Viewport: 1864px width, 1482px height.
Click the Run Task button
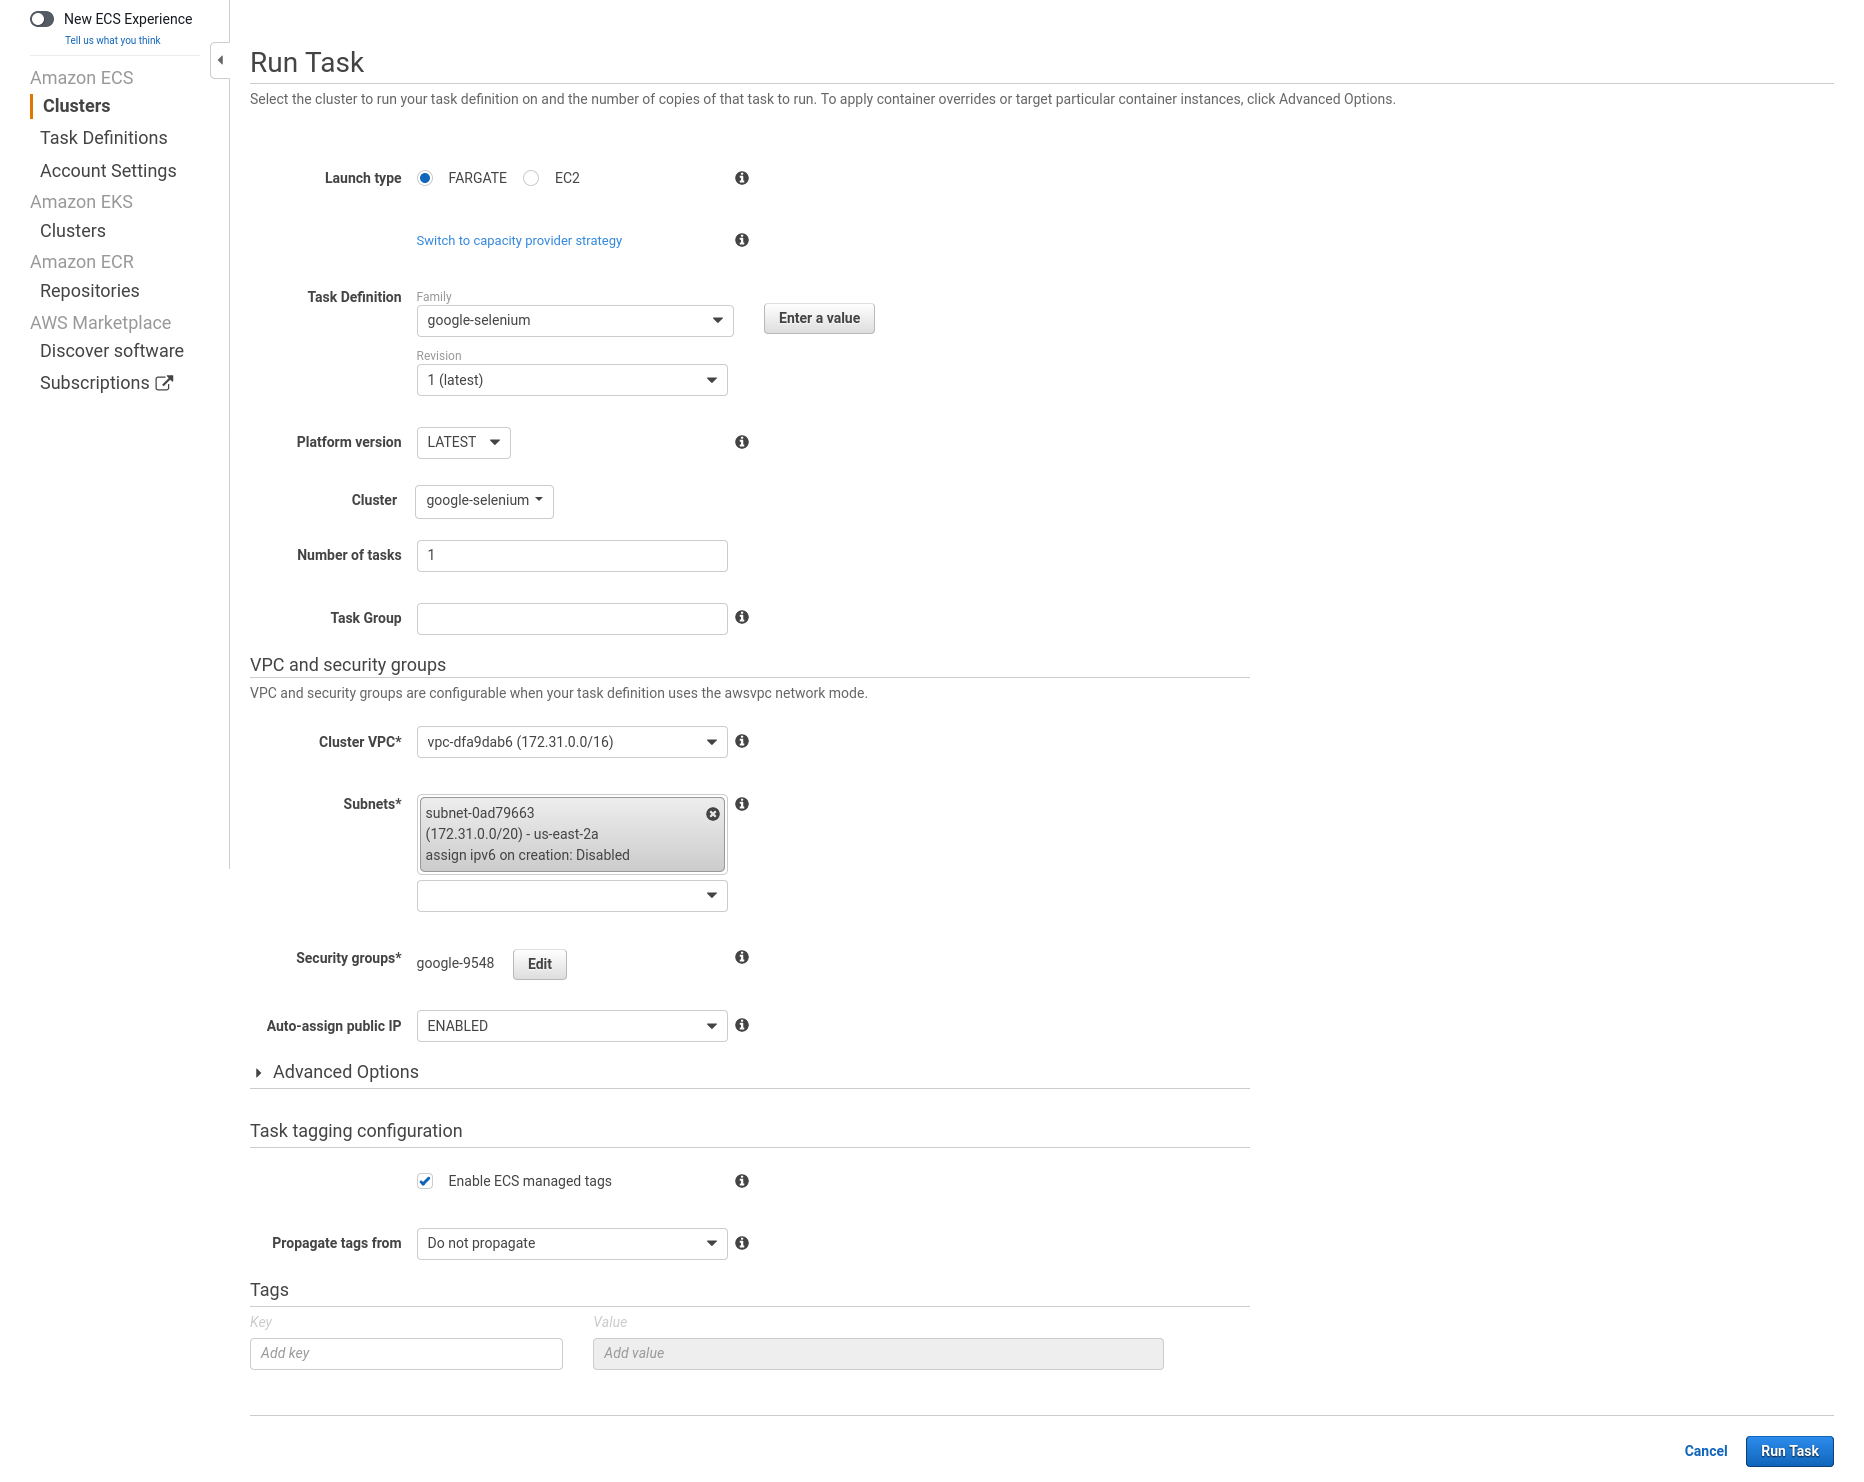[x=1788, y=1451]
